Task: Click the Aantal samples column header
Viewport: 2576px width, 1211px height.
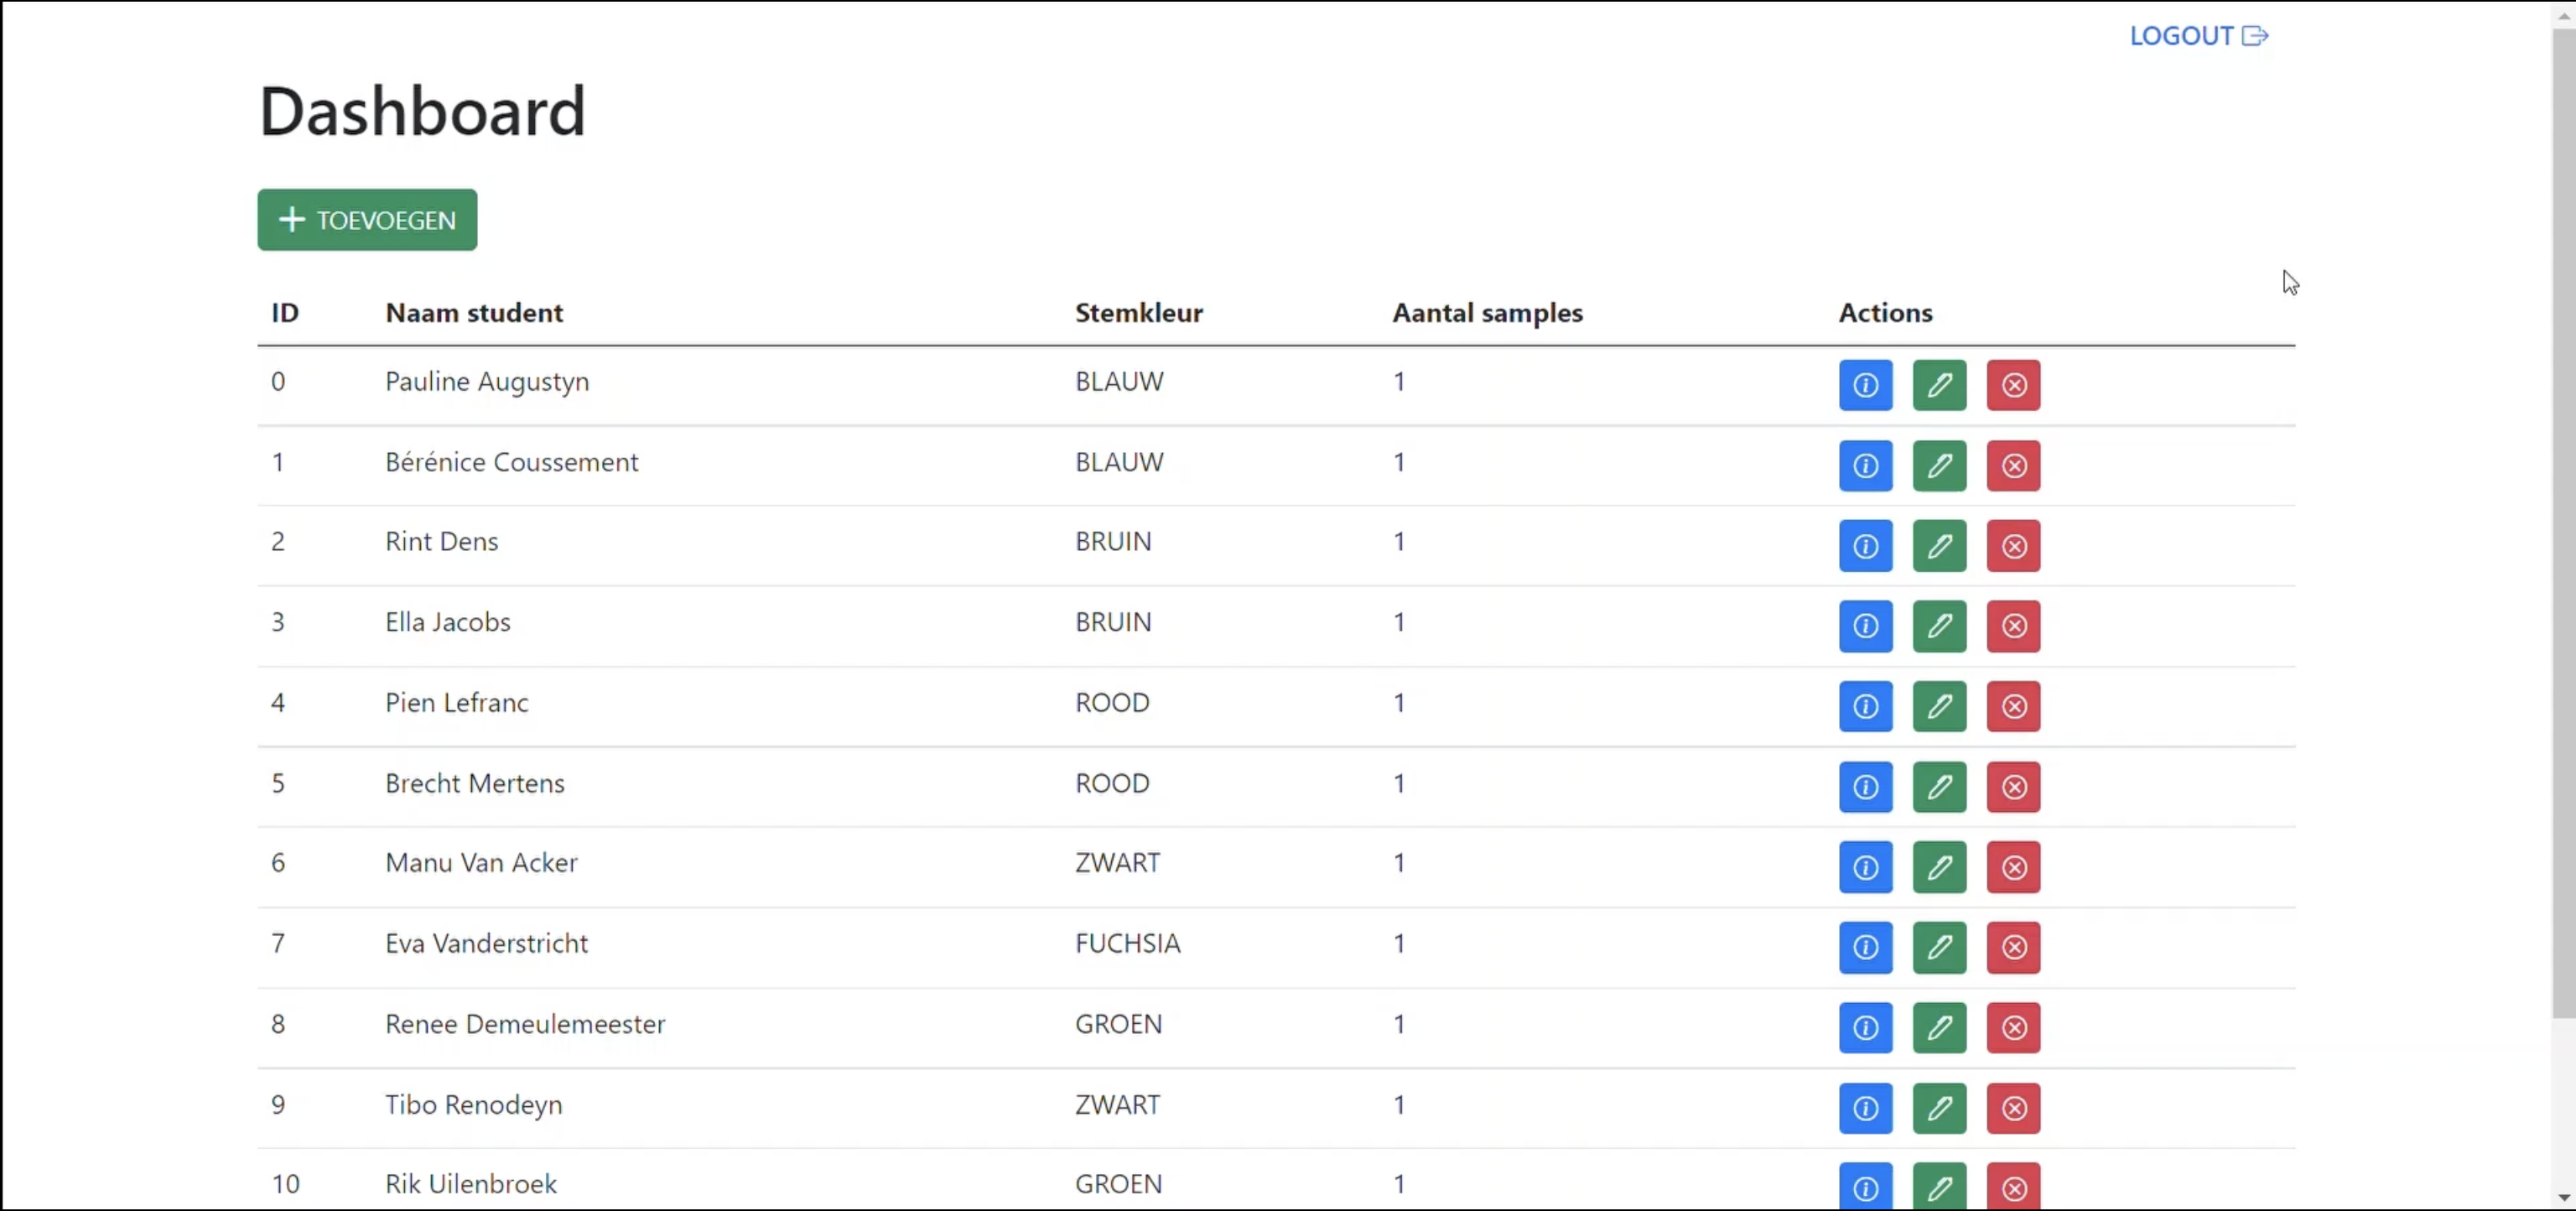Action: pyautogui.click(x=1487, y=313)
